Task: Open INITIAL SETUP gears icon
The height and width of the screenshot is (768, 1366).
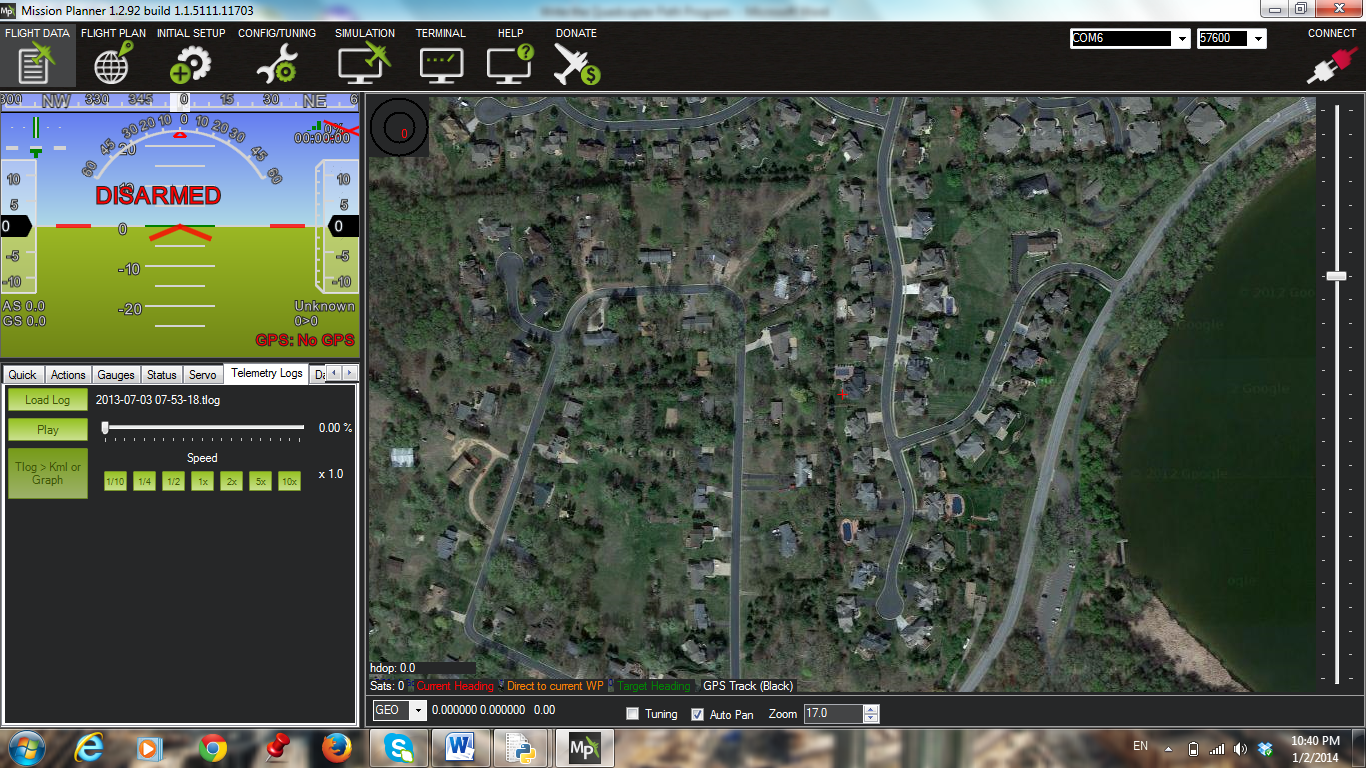Action: point(190,64)
